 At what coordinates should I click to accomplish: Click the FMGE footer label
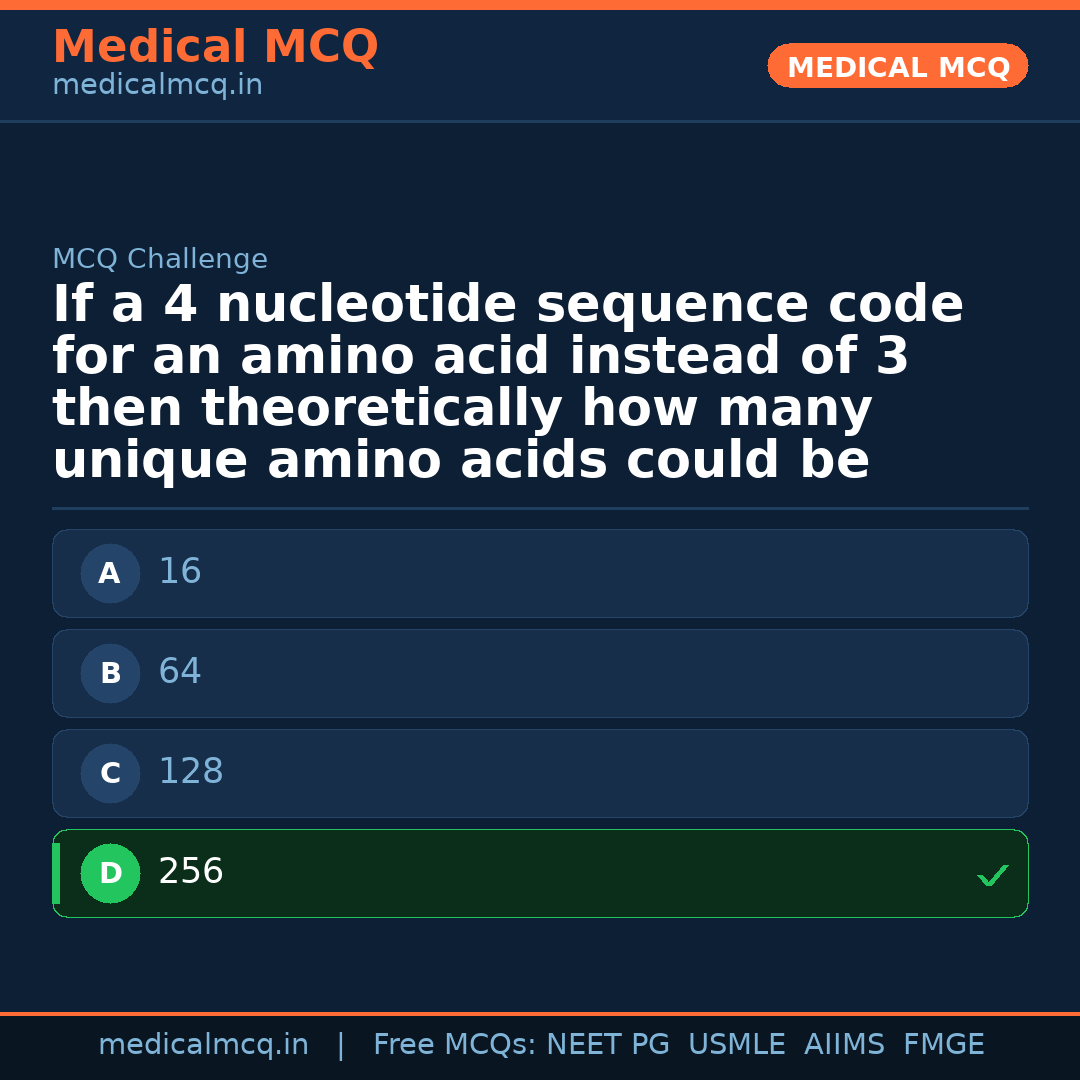tap(944, 1045)
